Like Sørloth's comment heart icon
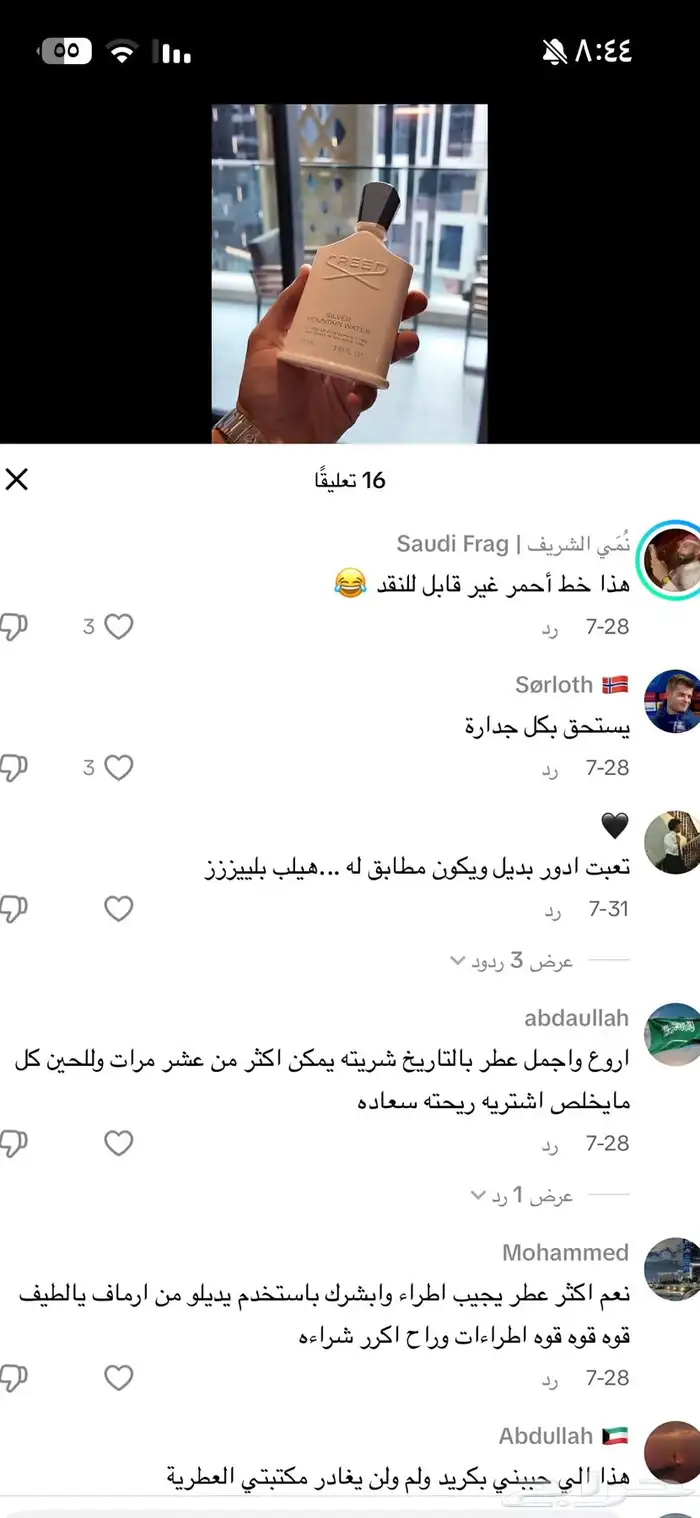The width and height of the screenshot is (700, 1518). (x=119, y=768)
